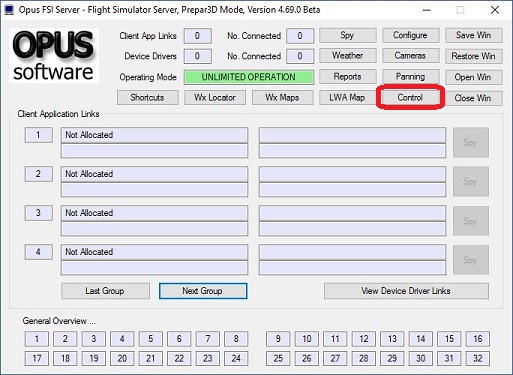Select link 2 Not Allocated field

click(x=154, y=174)
